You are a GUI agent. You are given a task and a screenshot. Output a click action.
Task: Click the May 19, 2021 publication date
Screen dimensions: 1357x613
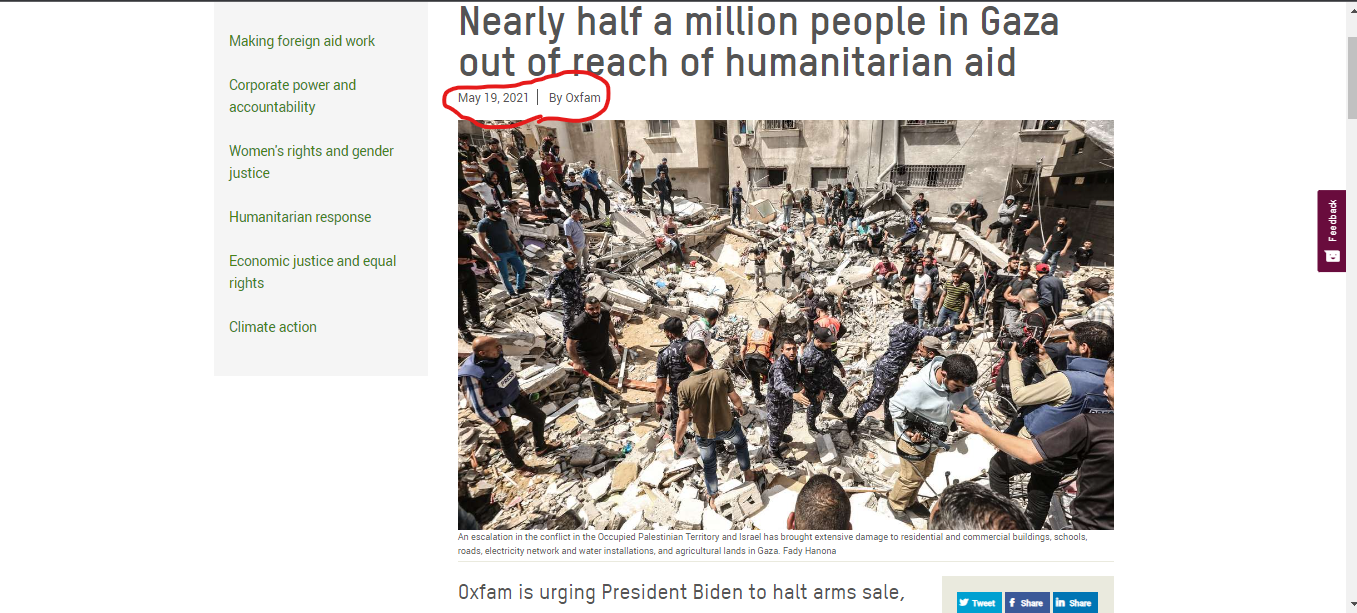493,98
